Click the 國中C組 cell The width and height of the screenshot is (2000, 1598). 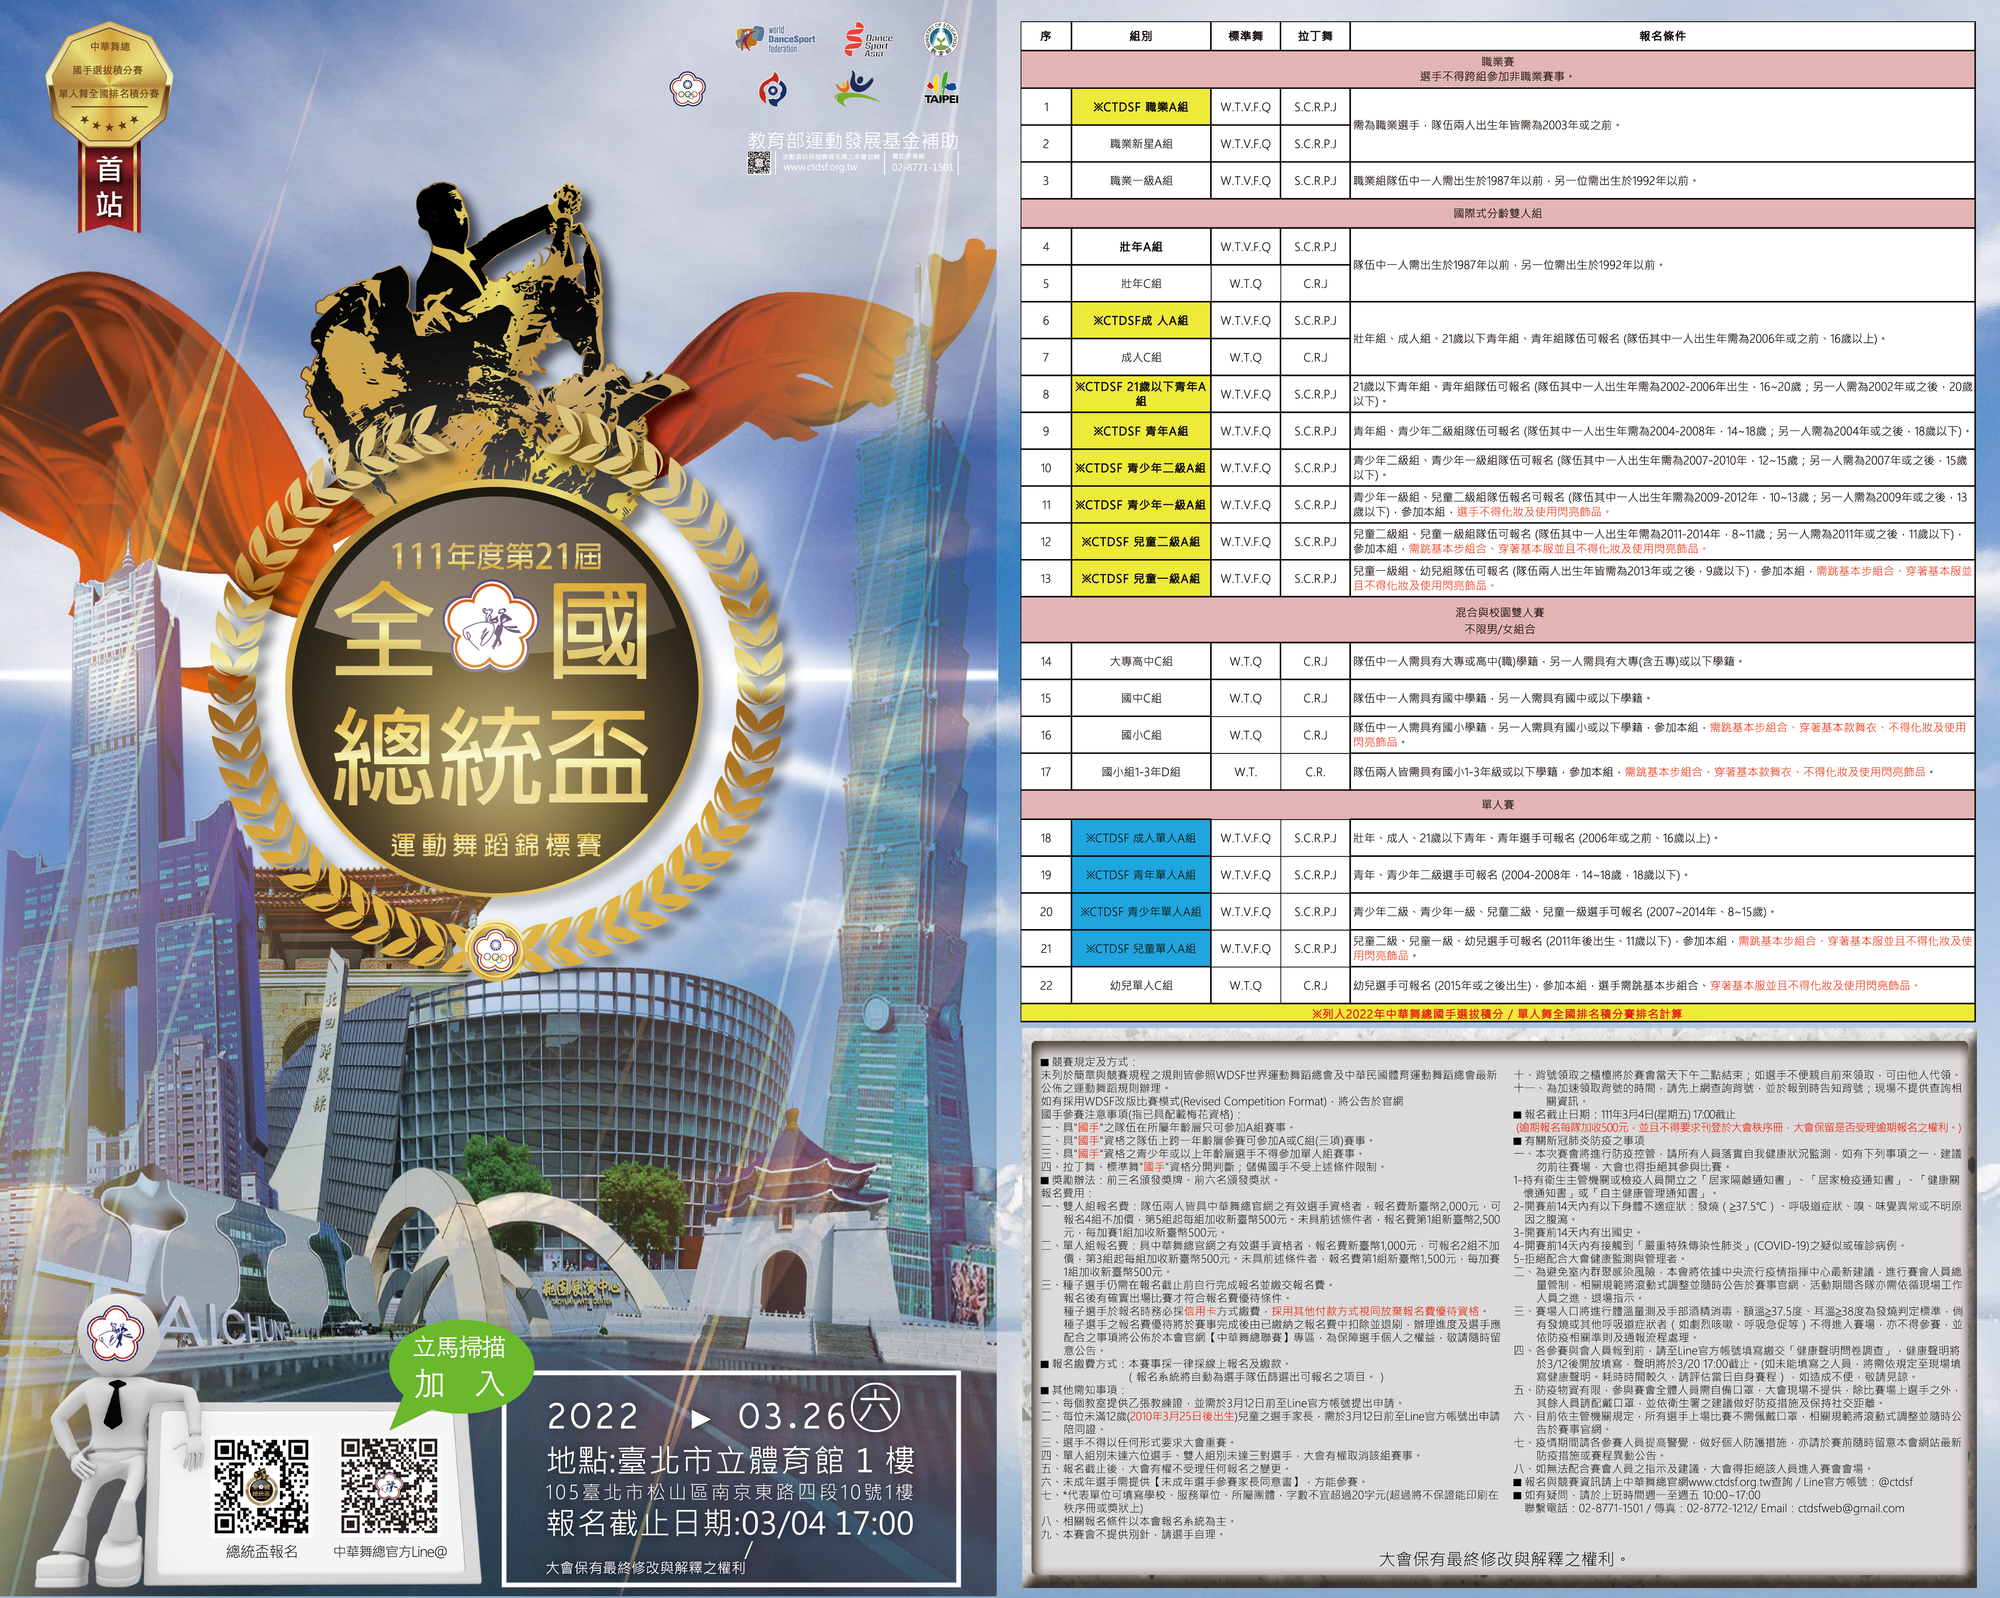(1141, 698)
